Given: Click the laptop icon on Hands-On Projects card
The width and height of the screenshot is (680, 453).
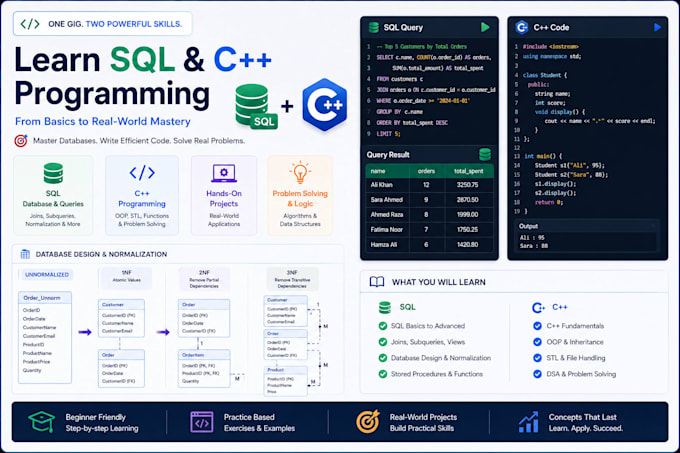Looking at the screenshot, I should pyautogui.click(x=224, y=173).
